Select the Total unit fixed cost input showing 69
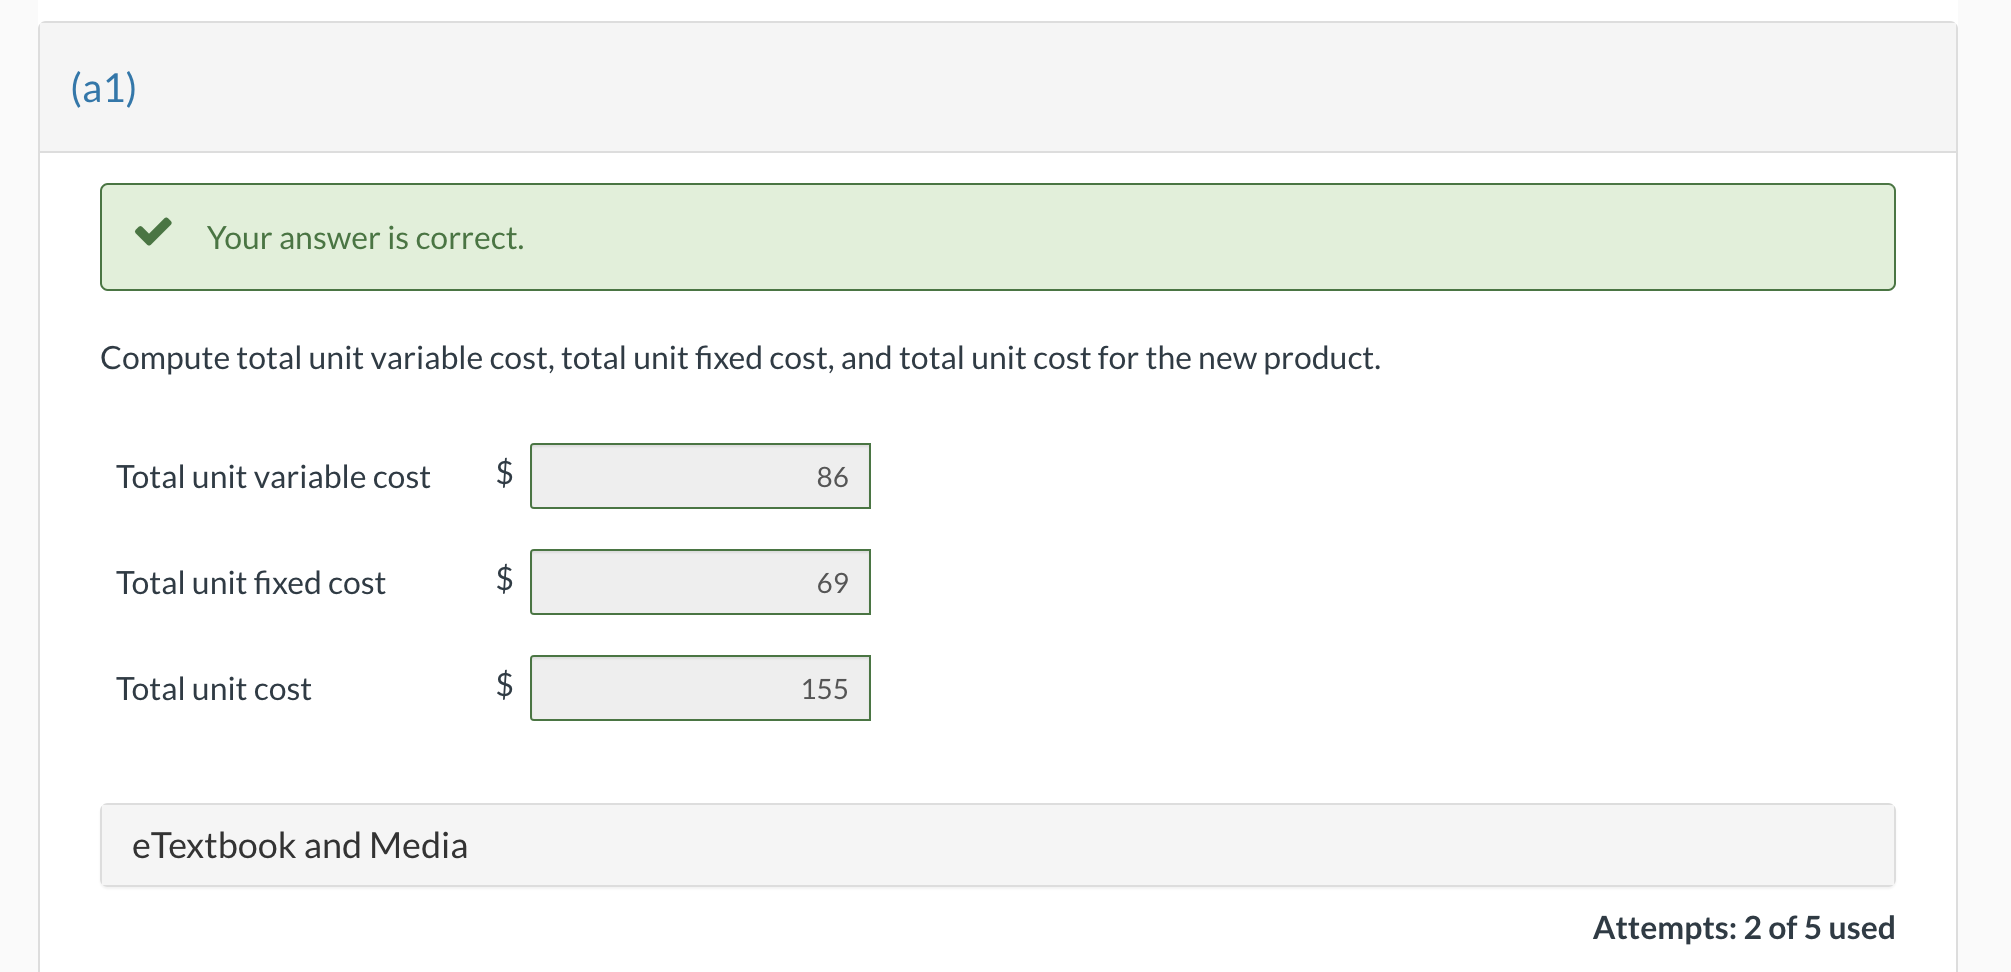The image size is (2011, 972). [x=700, y=582]
